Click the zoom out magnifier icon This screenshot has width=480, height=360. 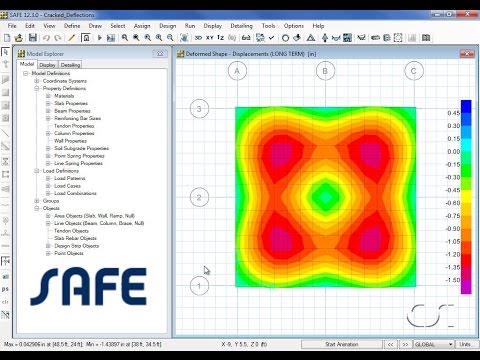[x=170, y=38]
